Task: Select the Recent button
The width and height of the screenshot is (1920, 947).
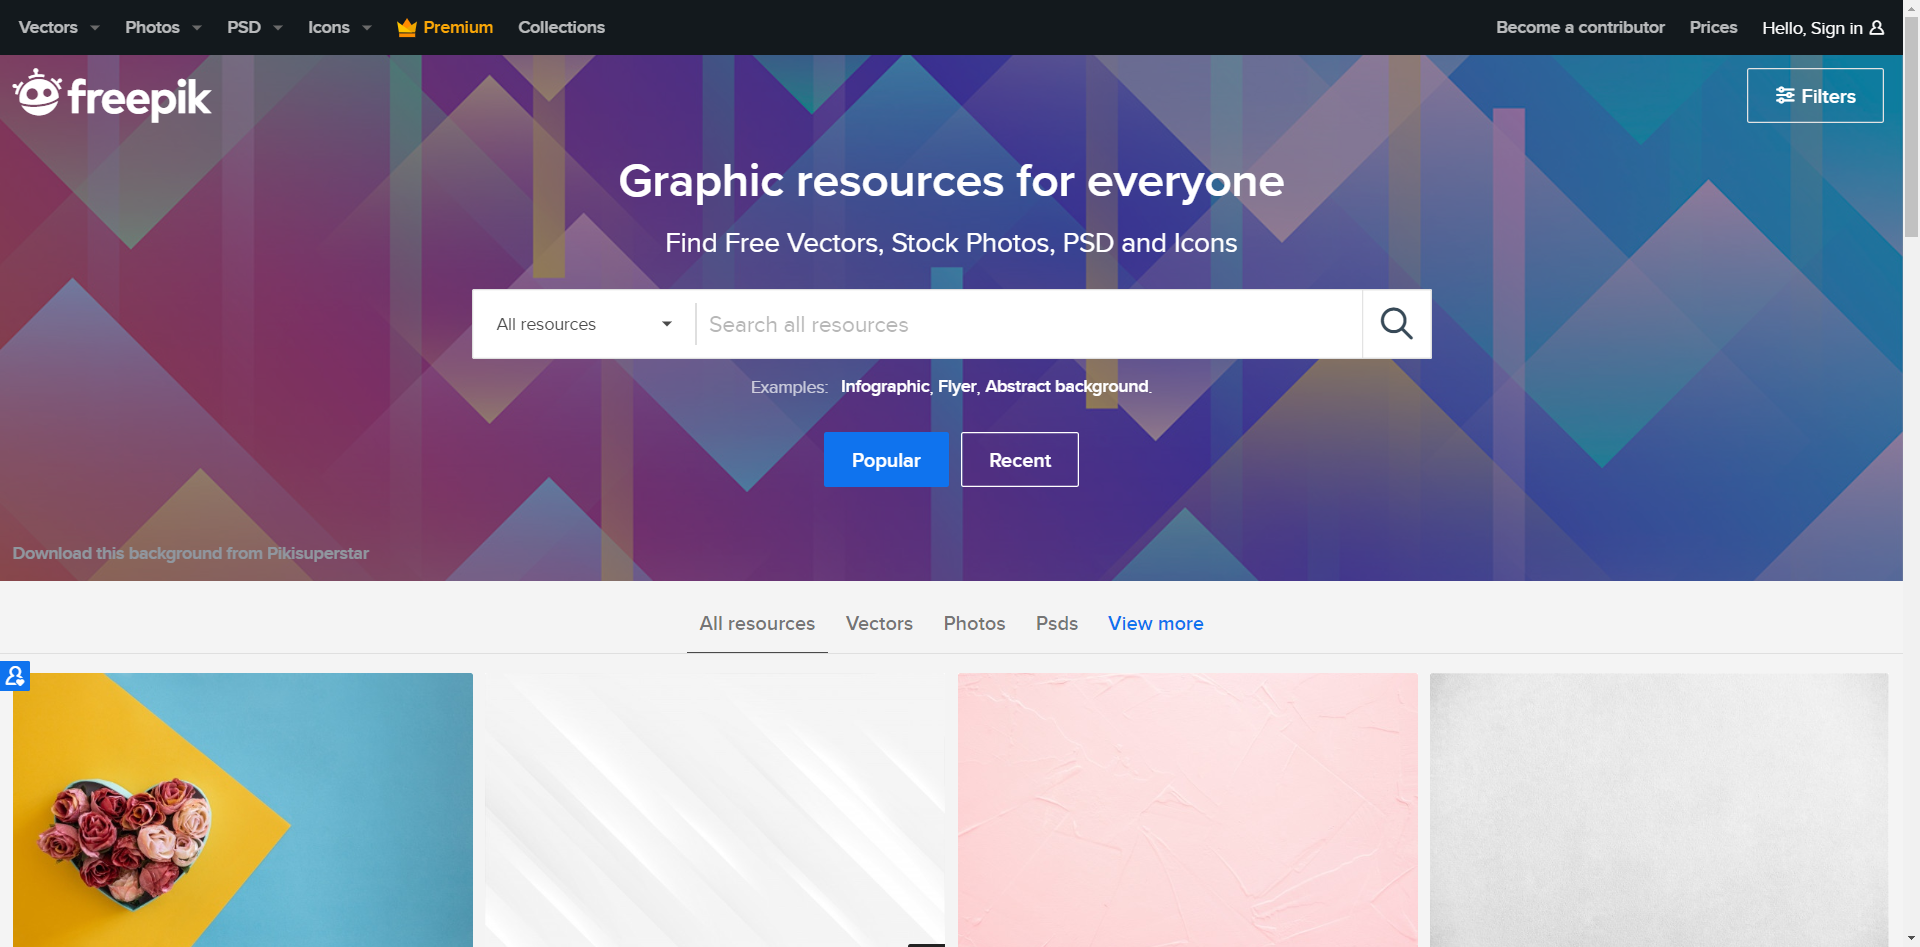Action: [x=1020, y=460]
